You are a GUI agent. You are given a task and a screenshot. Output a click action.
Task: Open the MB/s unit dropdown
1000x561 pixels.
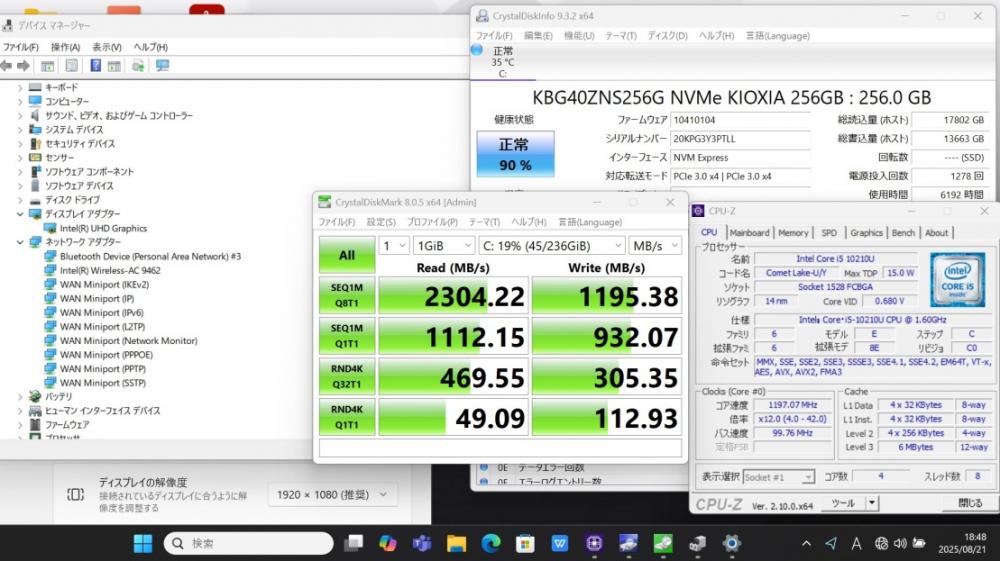[x=655, y=245]
